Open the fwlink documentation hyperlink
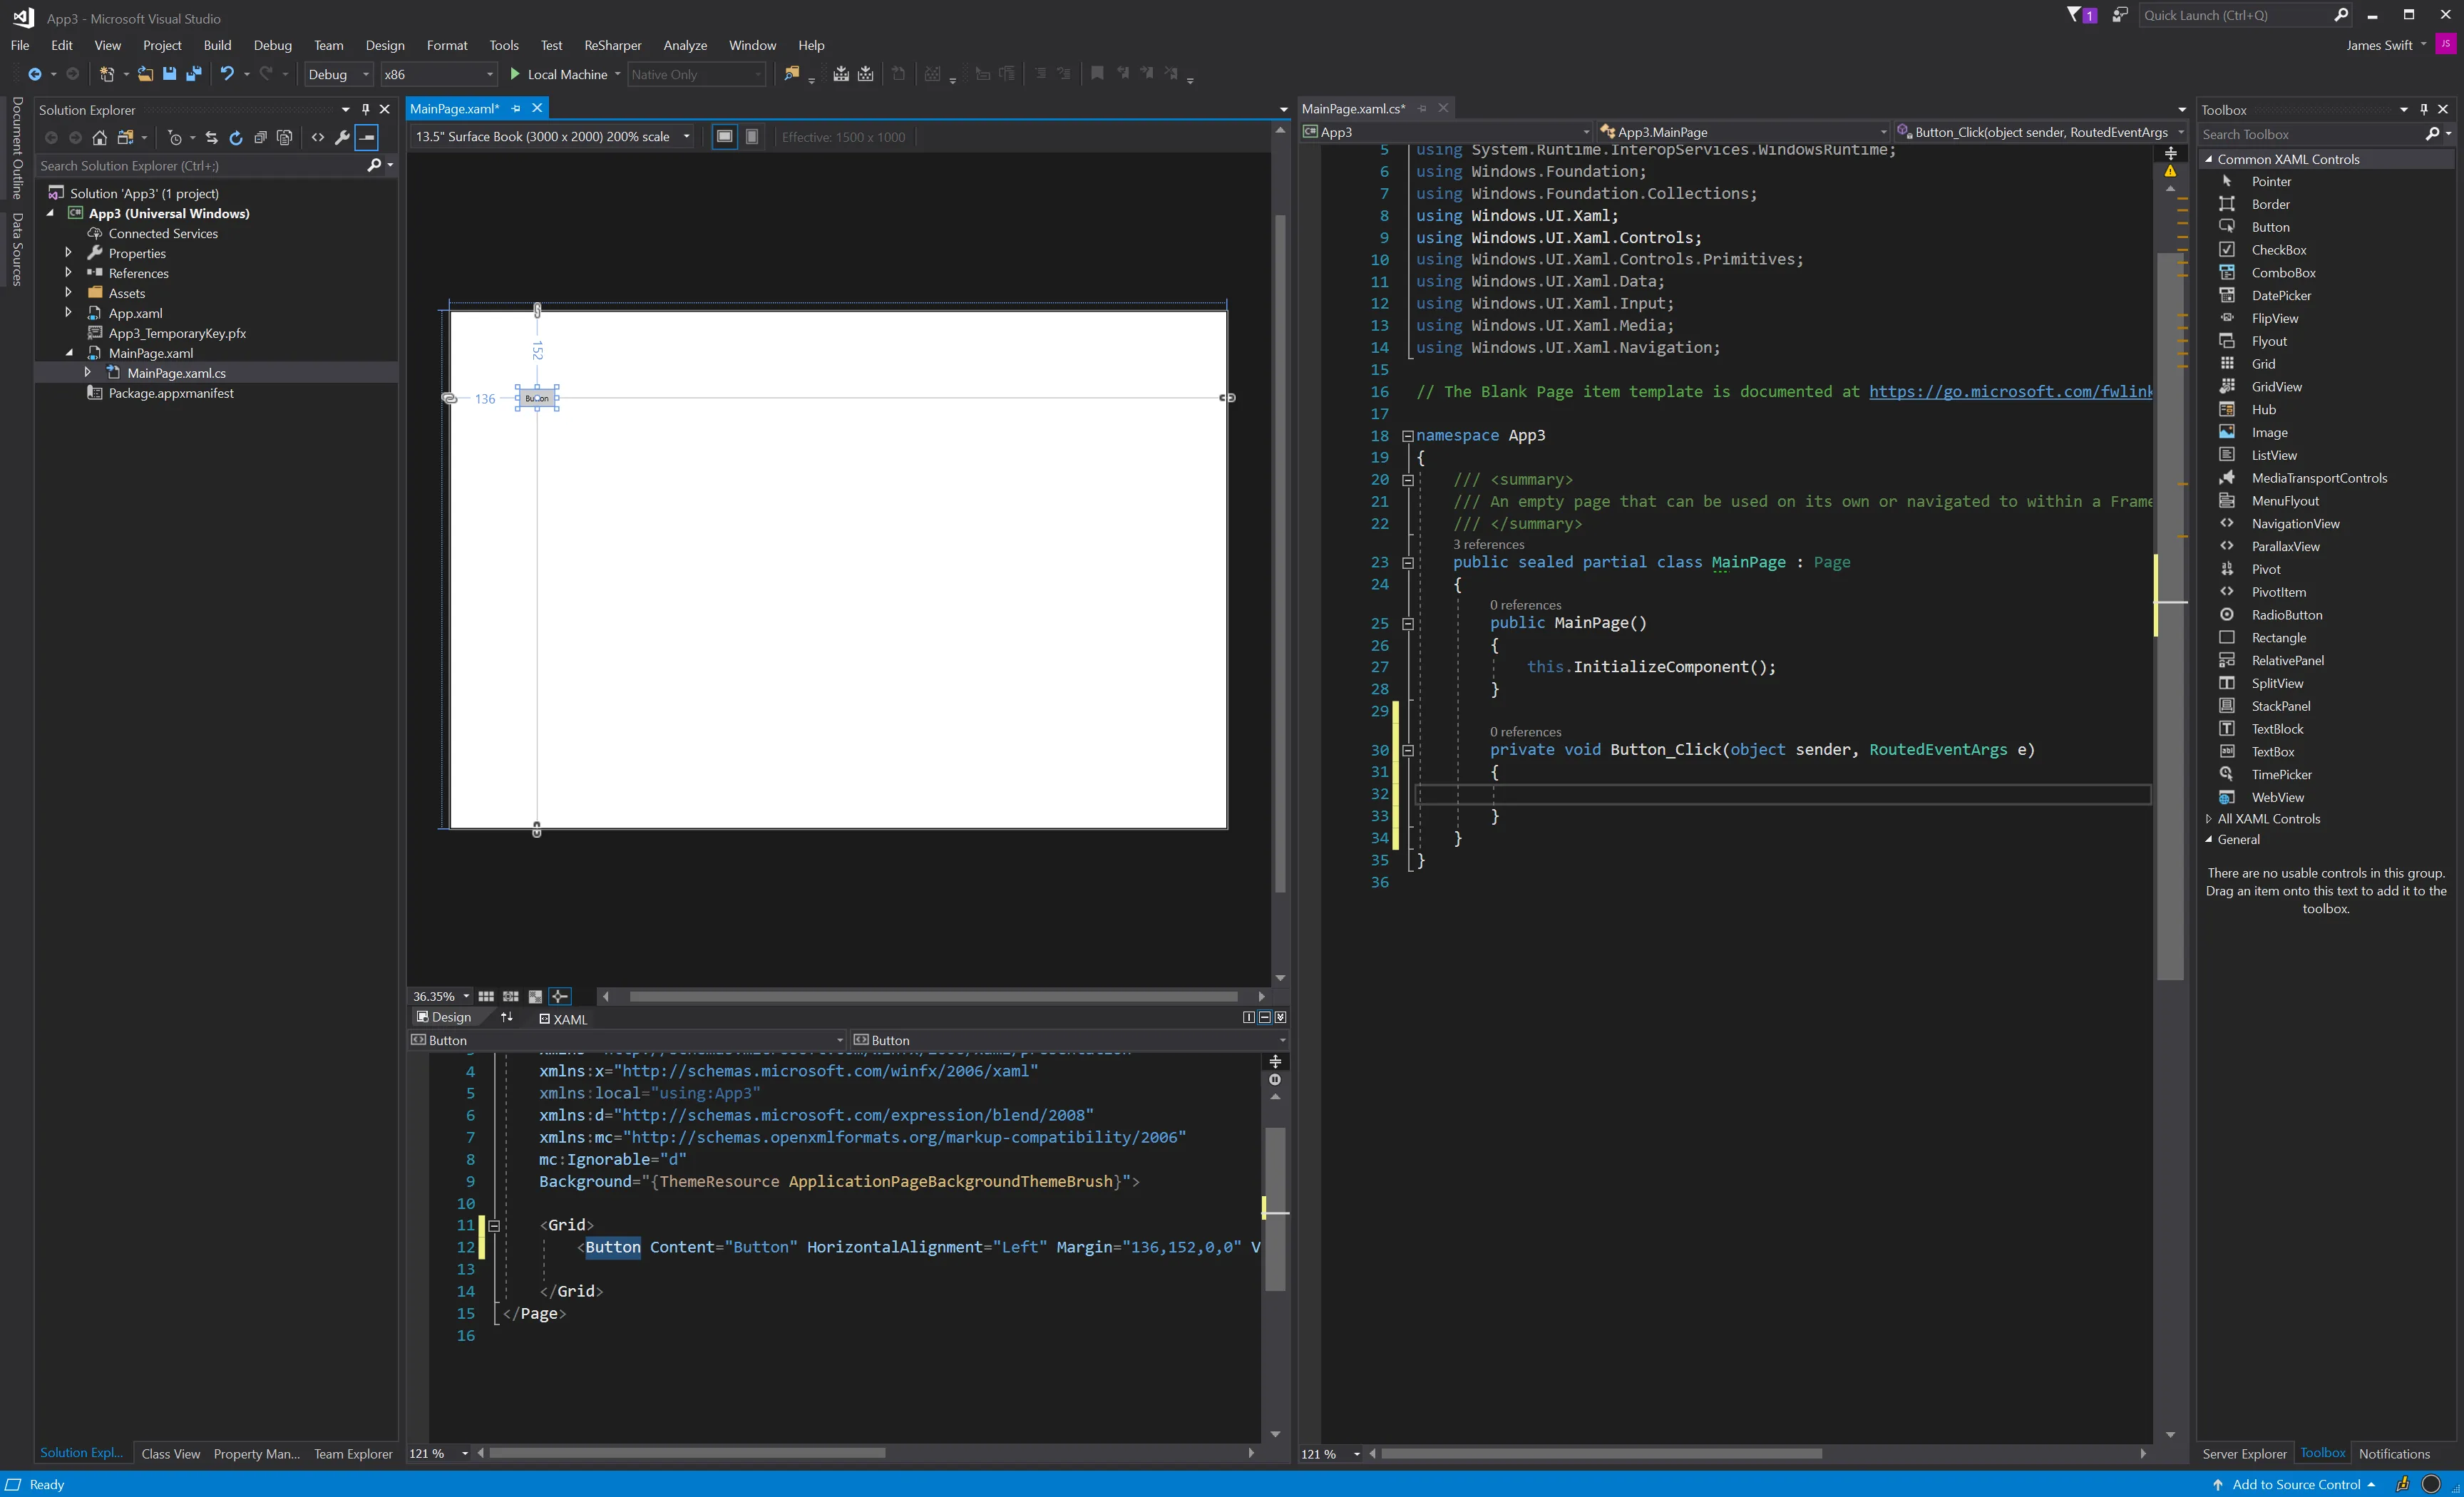Screen dimensions: 2464x1497 pyautogui.click(x=2010, y=392)
